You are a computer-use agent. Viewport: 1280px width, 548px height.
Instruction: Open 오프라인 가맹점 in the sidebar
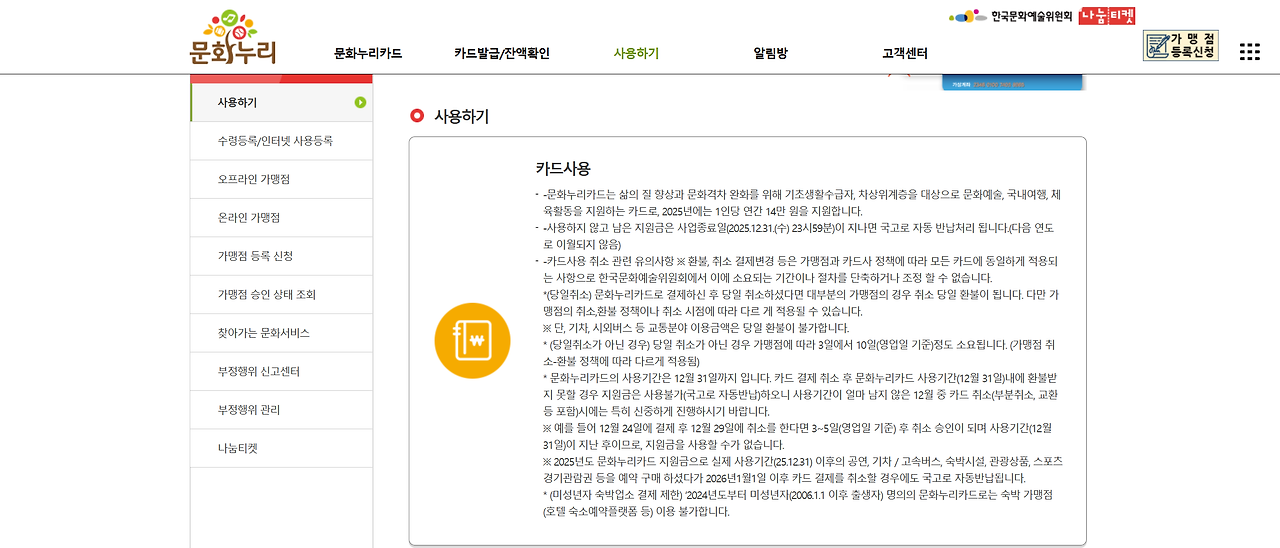[x=281, y=179]
